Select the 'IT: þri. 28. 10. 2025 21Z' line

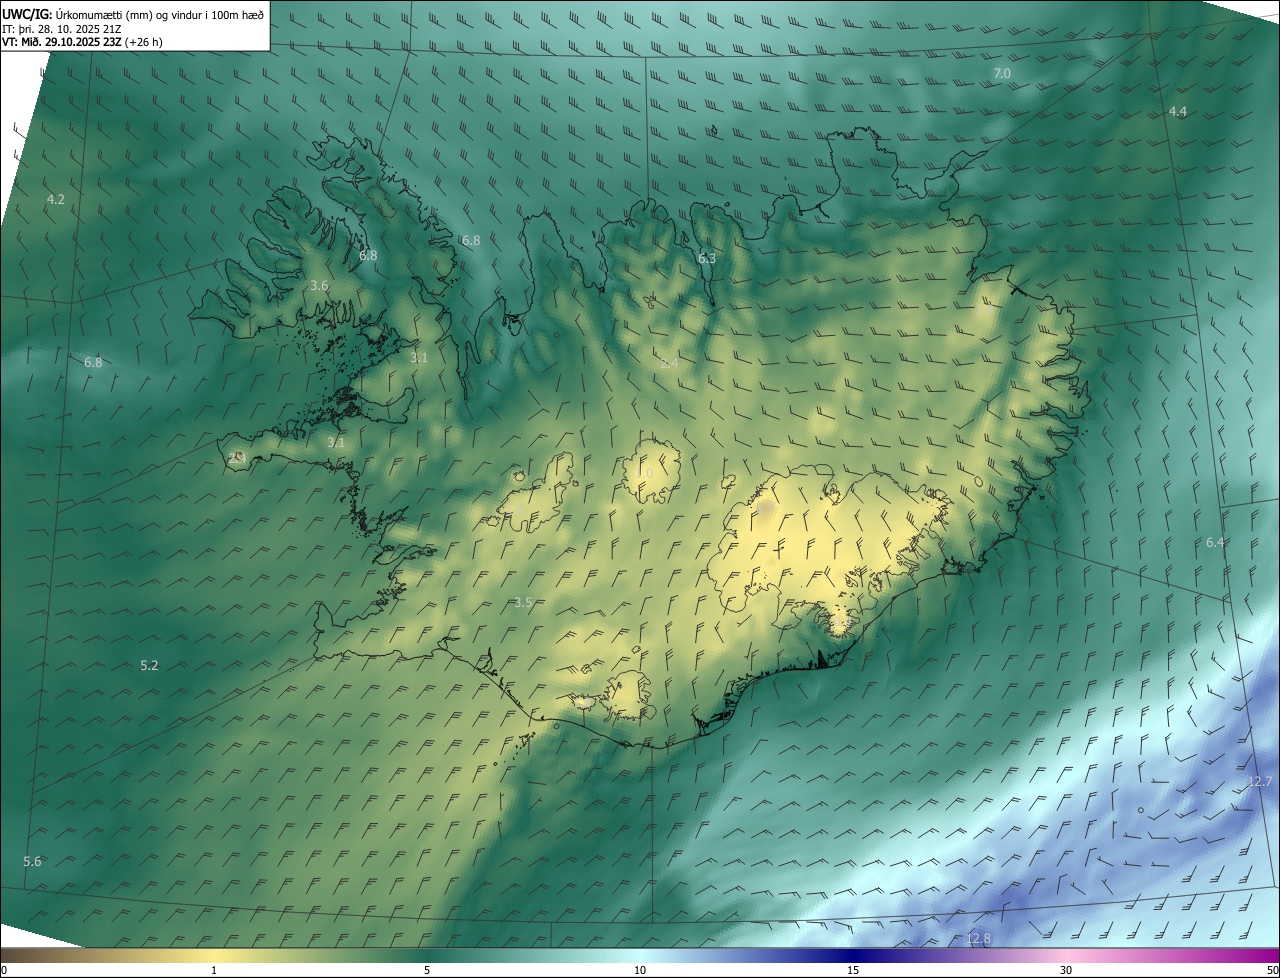[62, 28]
